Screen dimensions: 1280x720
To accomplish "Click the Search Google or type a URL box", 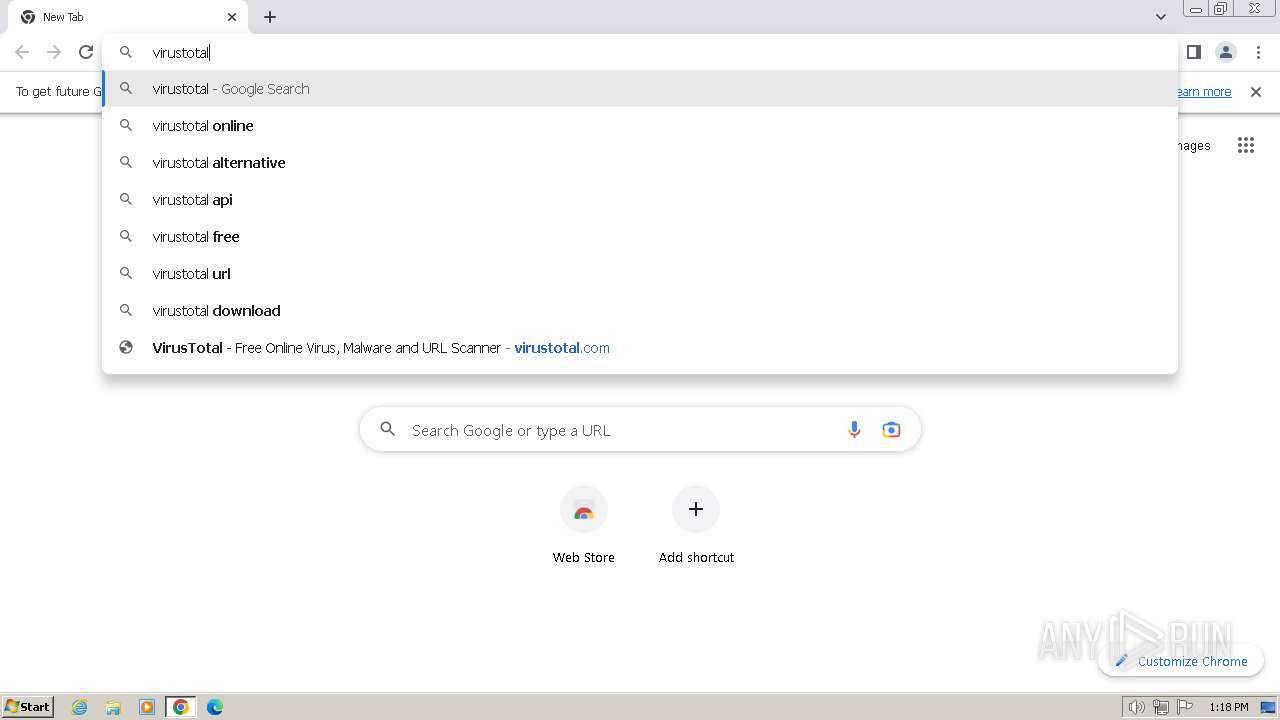I will pos(640,430).
